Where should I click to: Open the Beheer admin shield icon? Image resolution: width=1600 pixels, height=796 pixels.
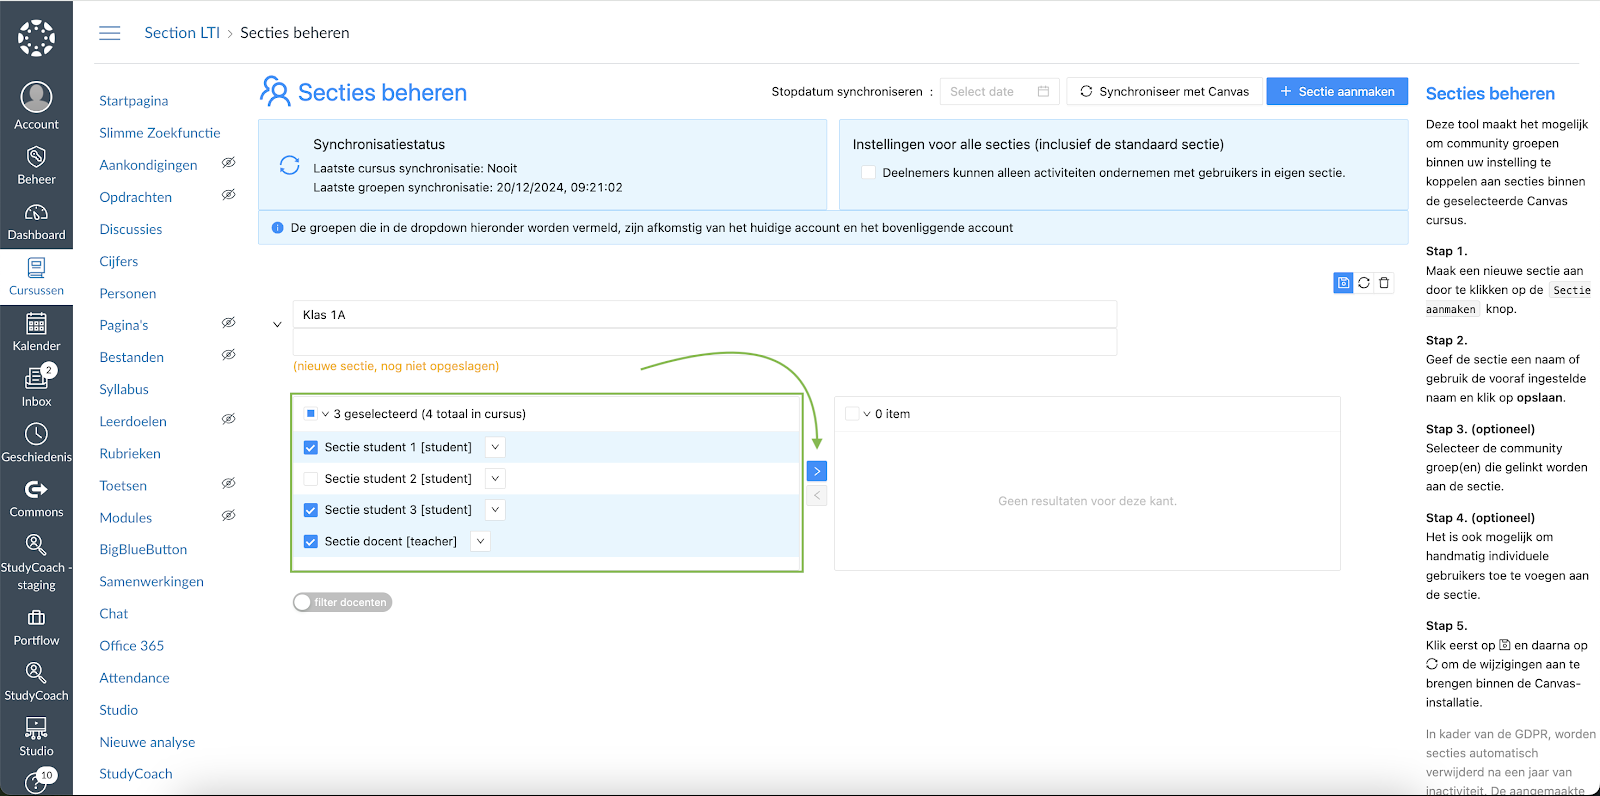(36, 157)
